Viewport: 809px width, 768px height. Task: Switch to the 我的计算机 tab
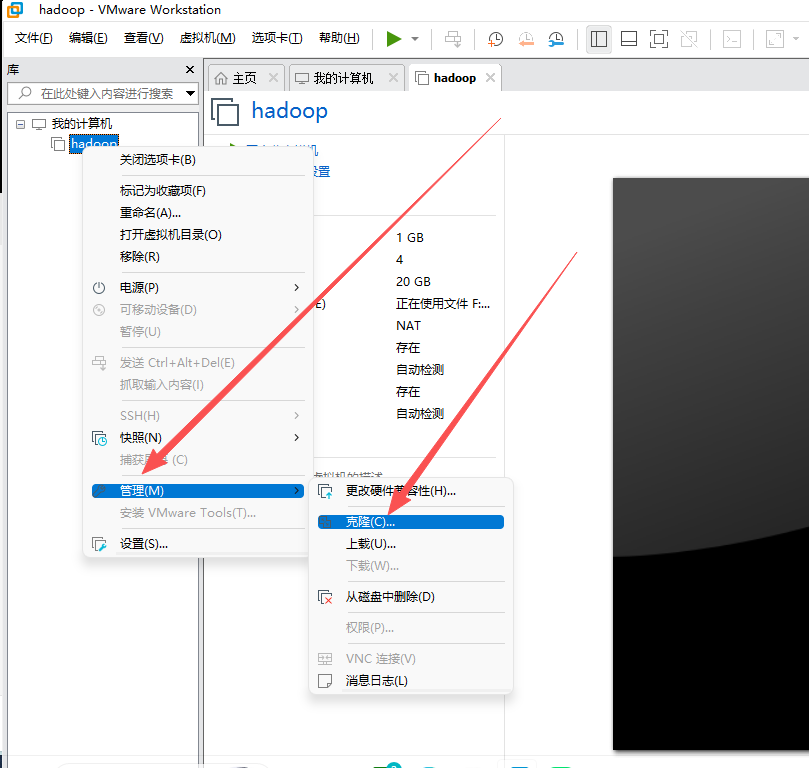point(343,78)
